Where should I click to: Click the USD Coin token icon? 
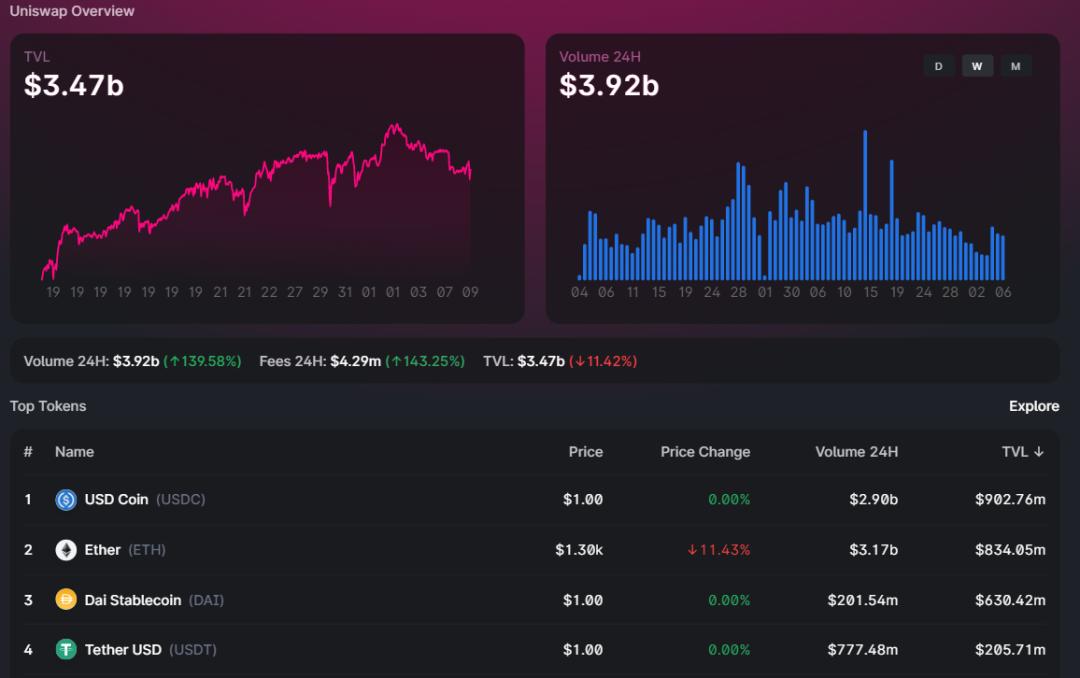click(66, 500)
